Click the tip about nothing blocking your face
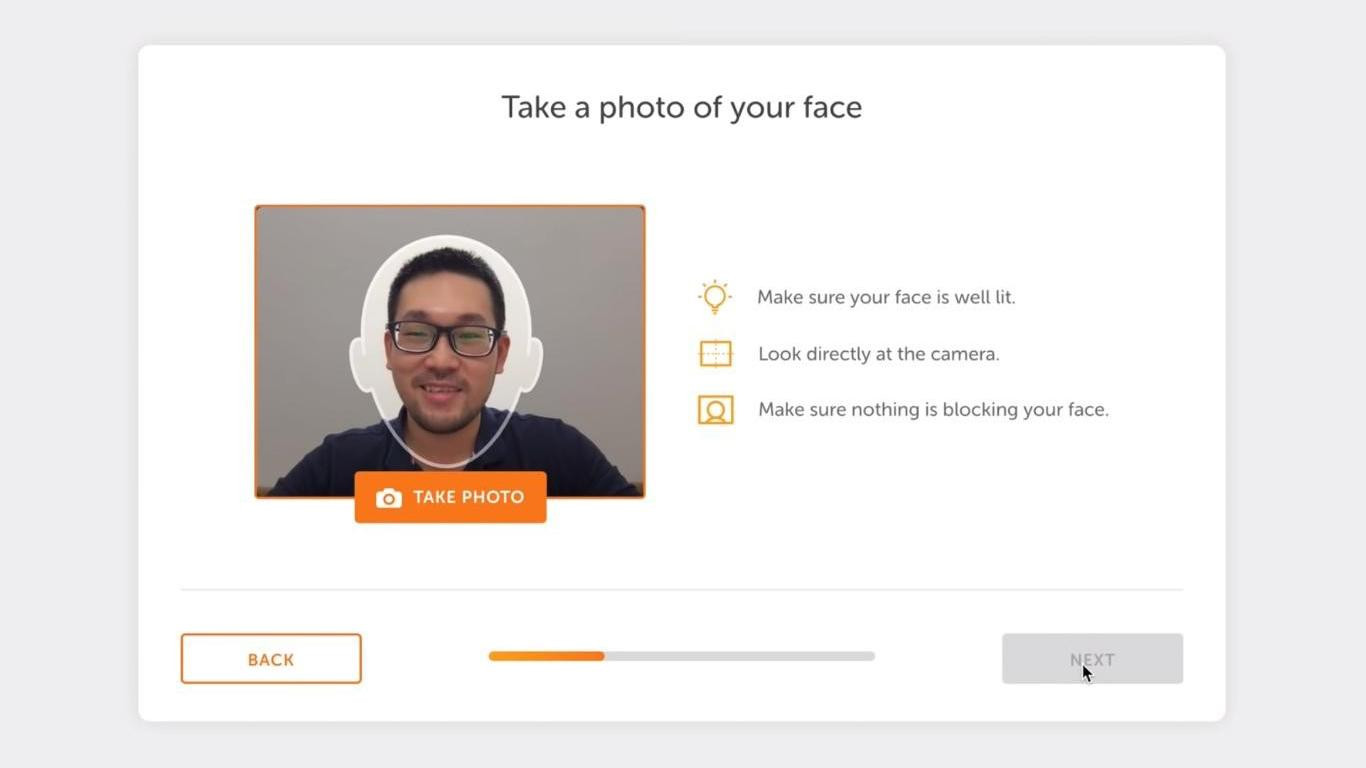The height and width of the screenshot is (768, 1366). (932, 409)
